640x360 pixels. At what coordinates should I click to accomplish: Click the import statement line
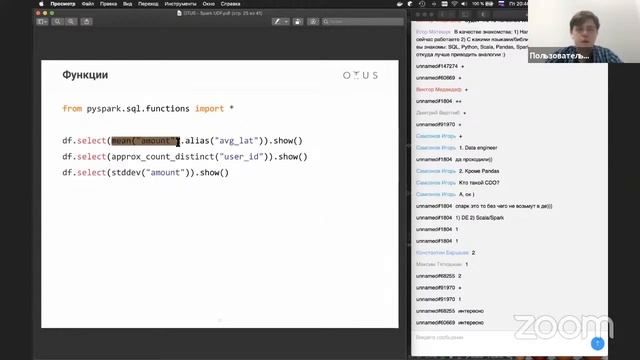(148, 109)
